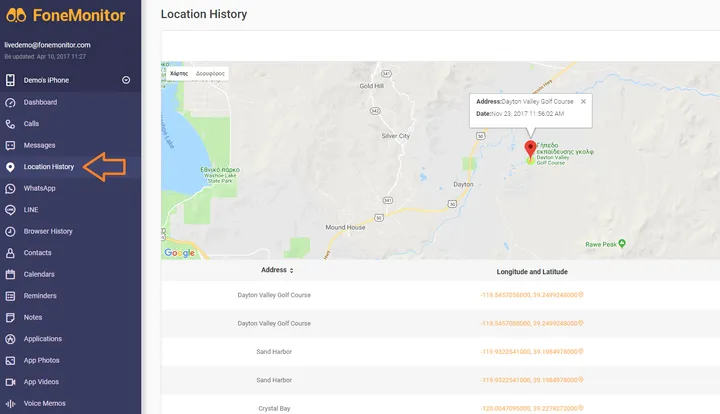Select second Dayton Valley Golf Course address row
The width and height of the screenshot is (720, 414).
point(274,324)
